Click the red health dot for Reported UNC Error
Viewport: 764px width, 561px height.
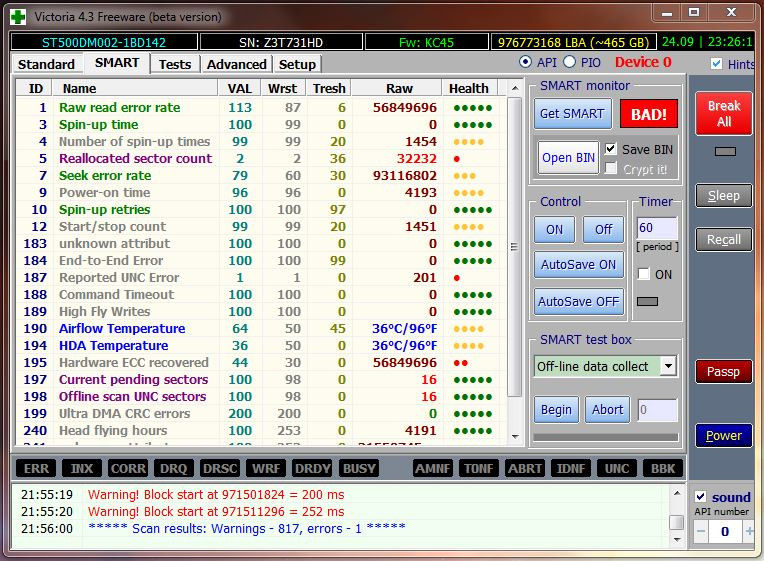tap(457, 278)
